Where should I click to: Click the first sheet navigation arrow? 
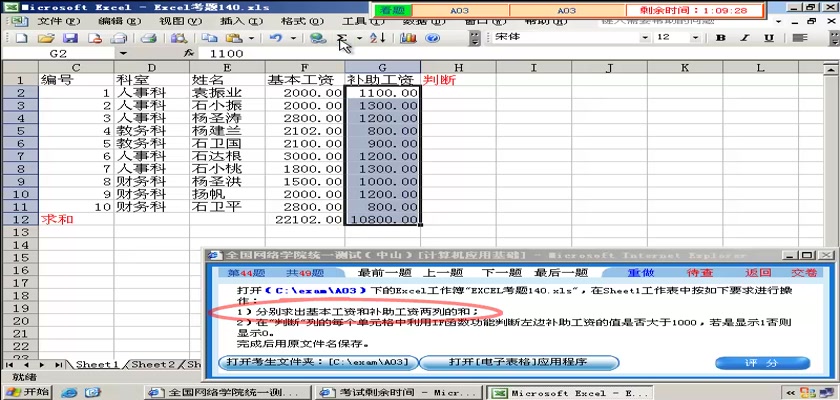(x=9, y=365)
